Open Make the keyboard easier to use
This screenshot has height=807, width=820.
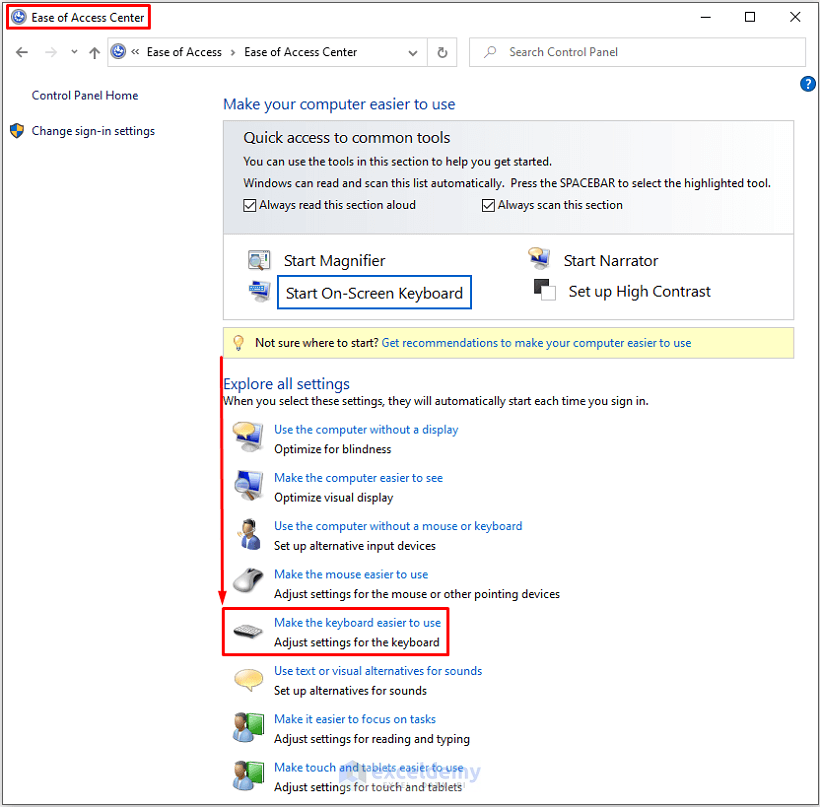tap(357, 622)
